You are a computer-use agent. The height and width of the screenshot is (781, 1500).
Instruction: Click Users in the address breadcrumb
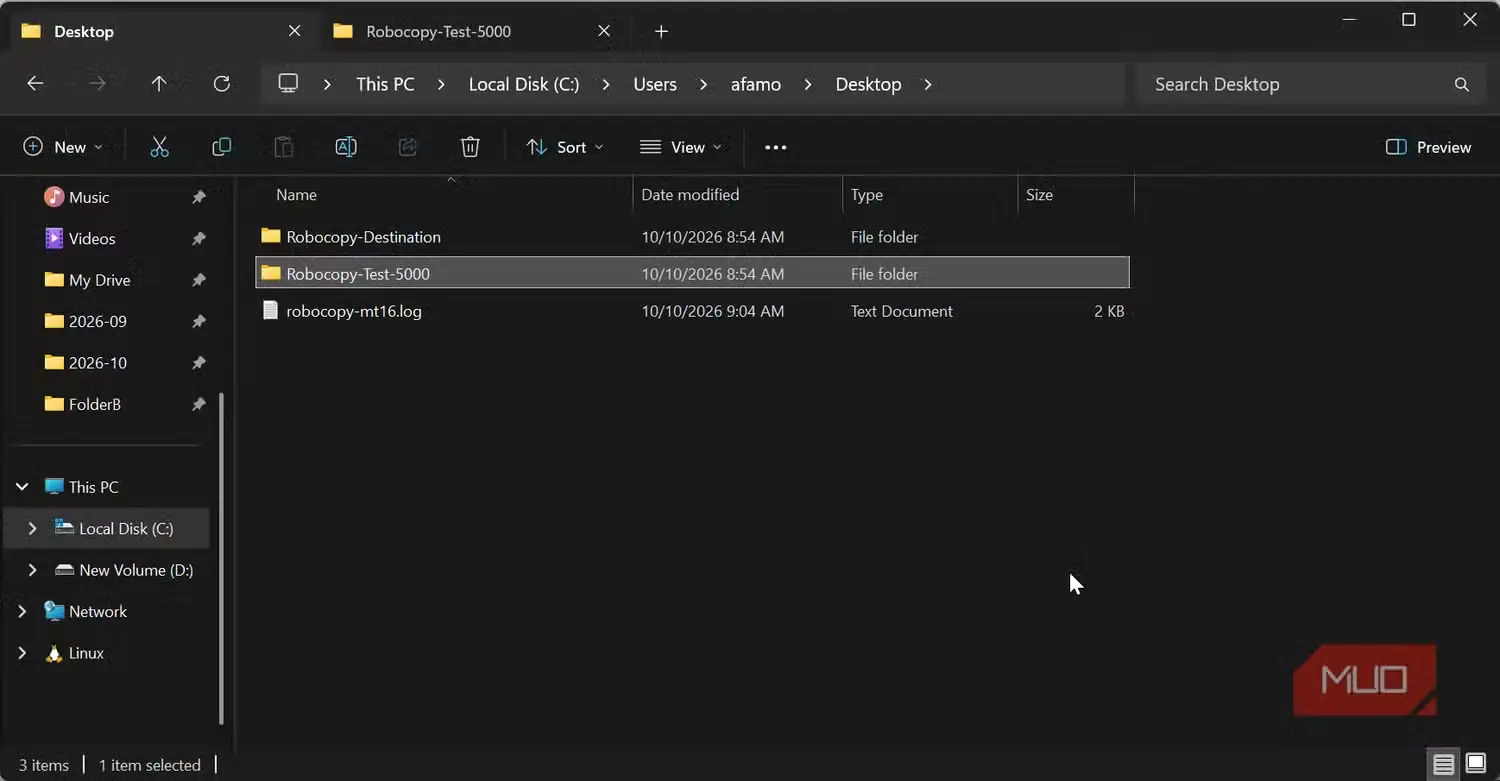(x=655, y=84)
